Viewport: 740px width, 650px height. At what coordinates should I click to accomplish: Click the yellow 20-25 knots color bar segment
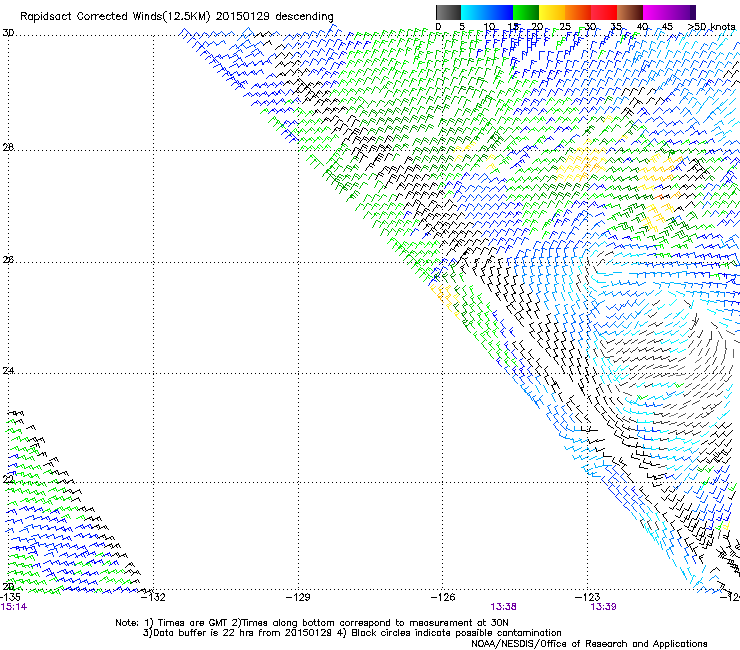point(552,12)
